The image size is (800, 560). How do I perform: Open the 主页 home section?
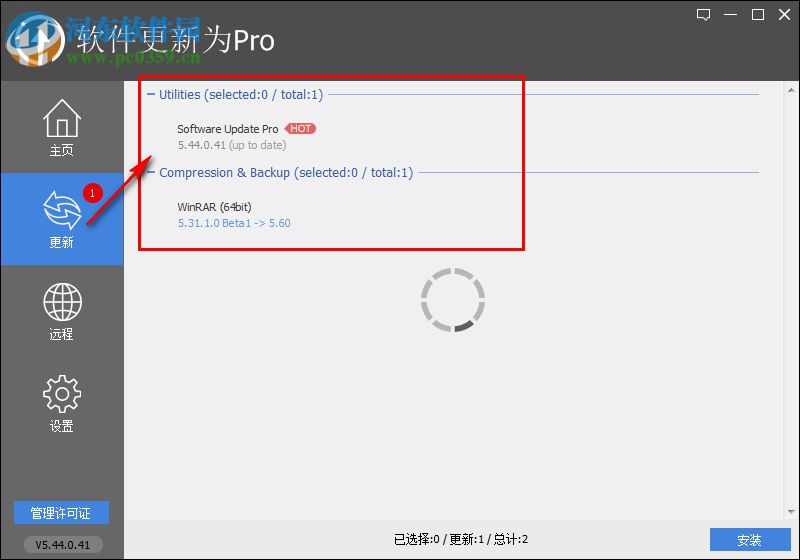click(x=62, y=127)
